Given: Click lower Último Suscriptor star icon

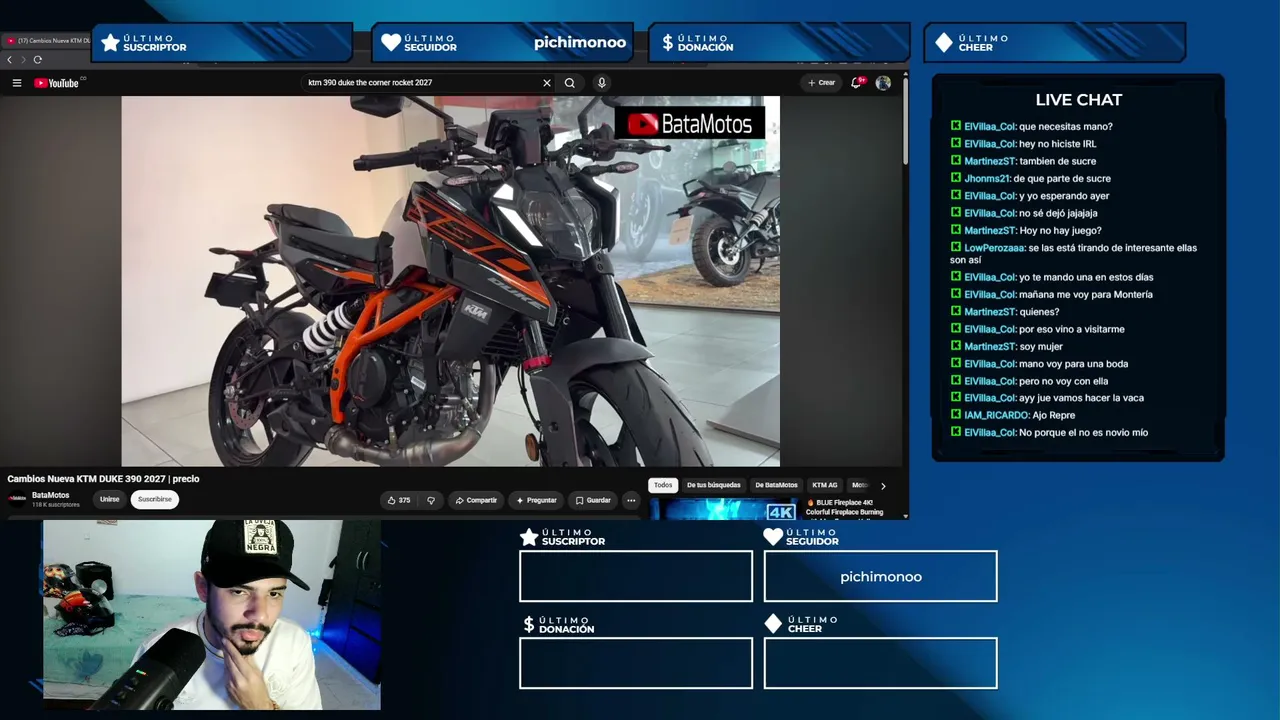Looking at the screenshot, I should [529, 537].
